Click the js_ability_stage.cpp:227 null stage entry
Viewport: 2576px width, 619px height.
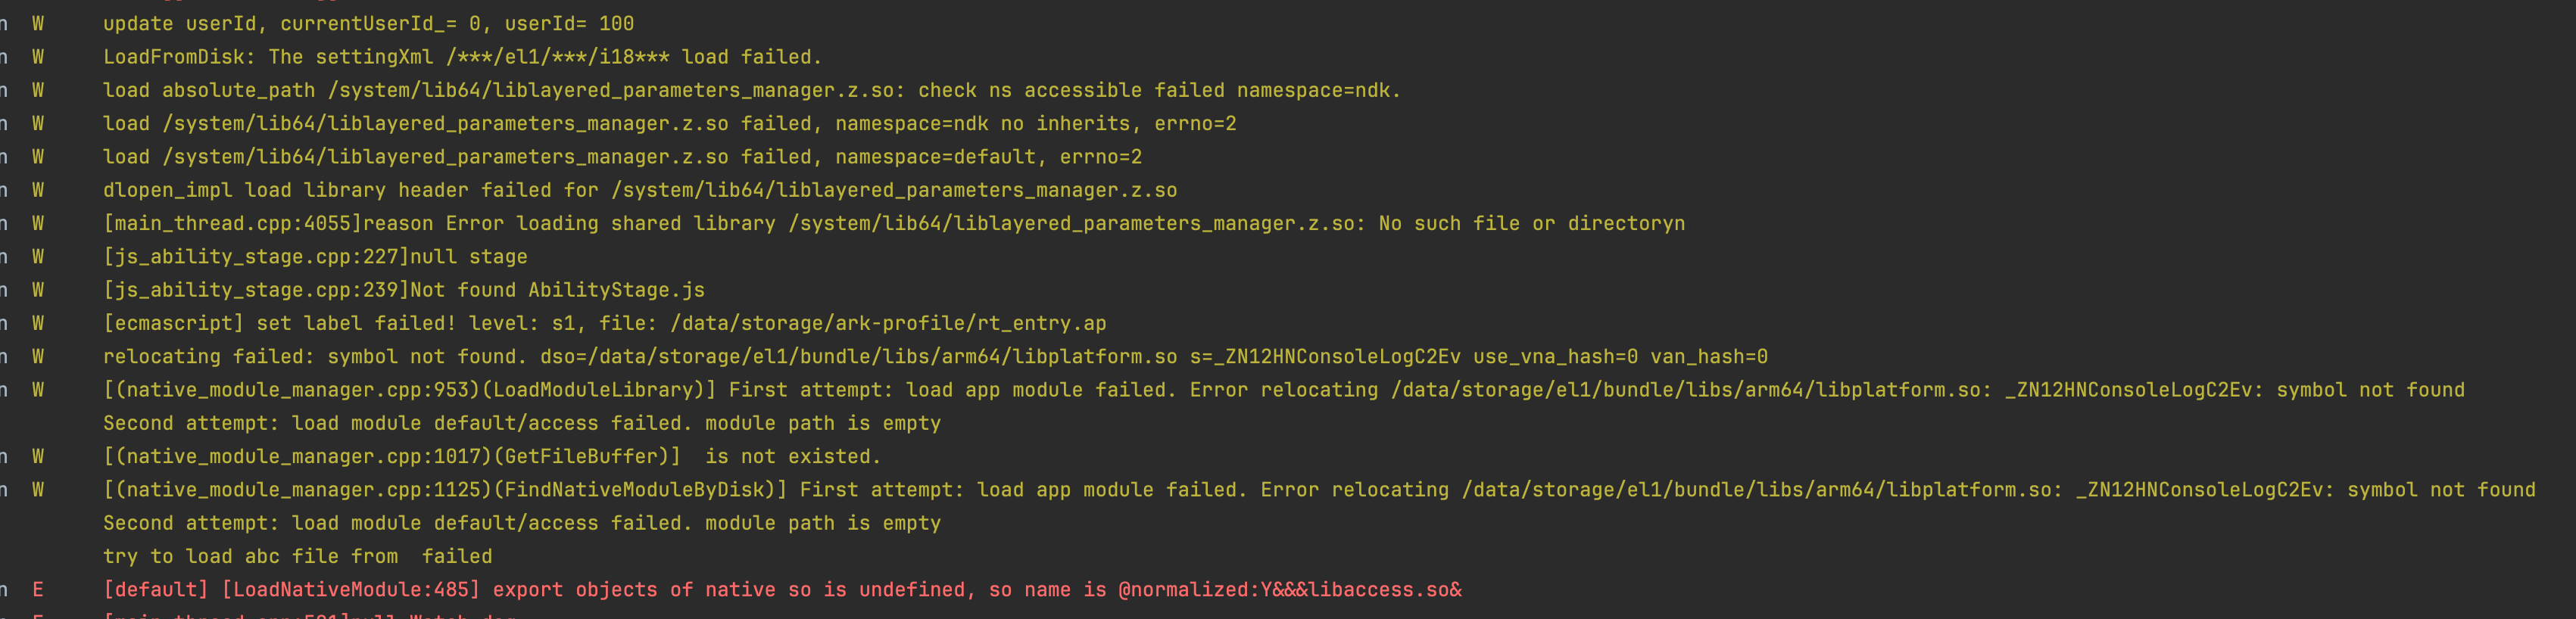(x=315, y=257)
